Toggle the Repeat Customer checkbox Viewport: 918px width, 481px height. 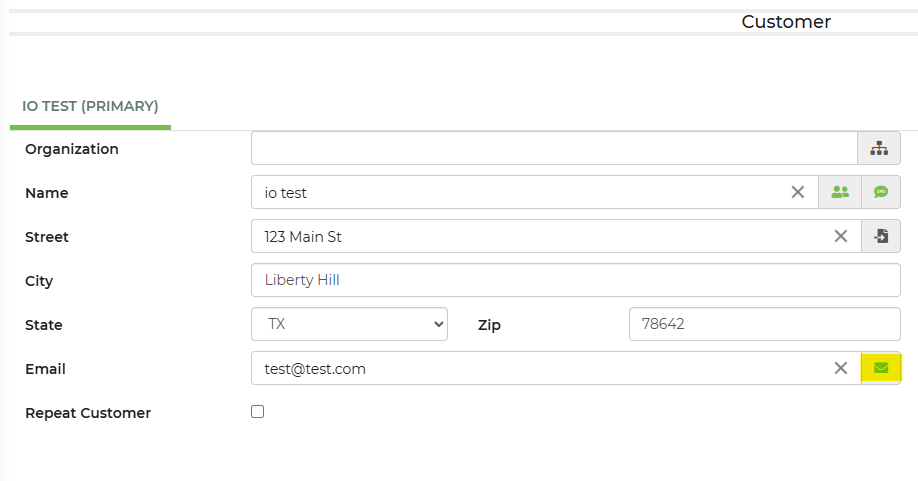(258, 411)
